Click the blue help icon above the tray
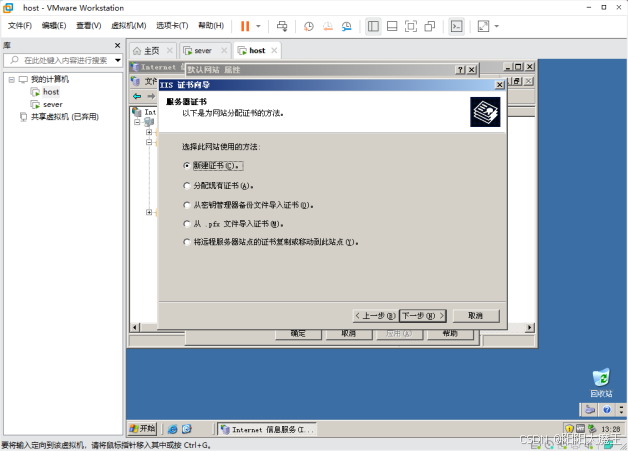Screen dimensions: 628x451 click(607, 409)
